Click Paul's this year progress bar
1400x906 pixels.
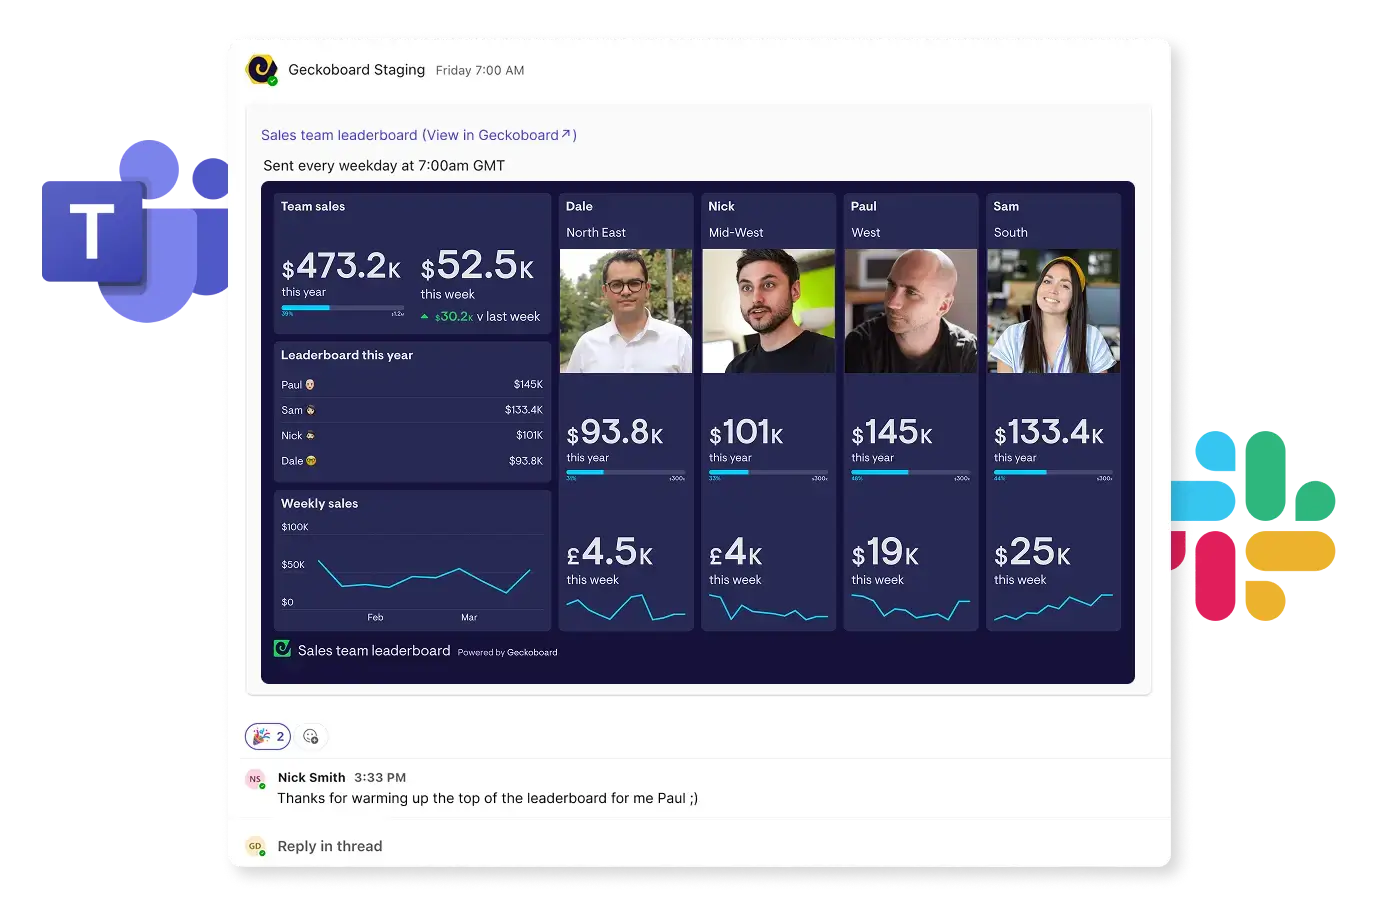click(x=911, y=472)
